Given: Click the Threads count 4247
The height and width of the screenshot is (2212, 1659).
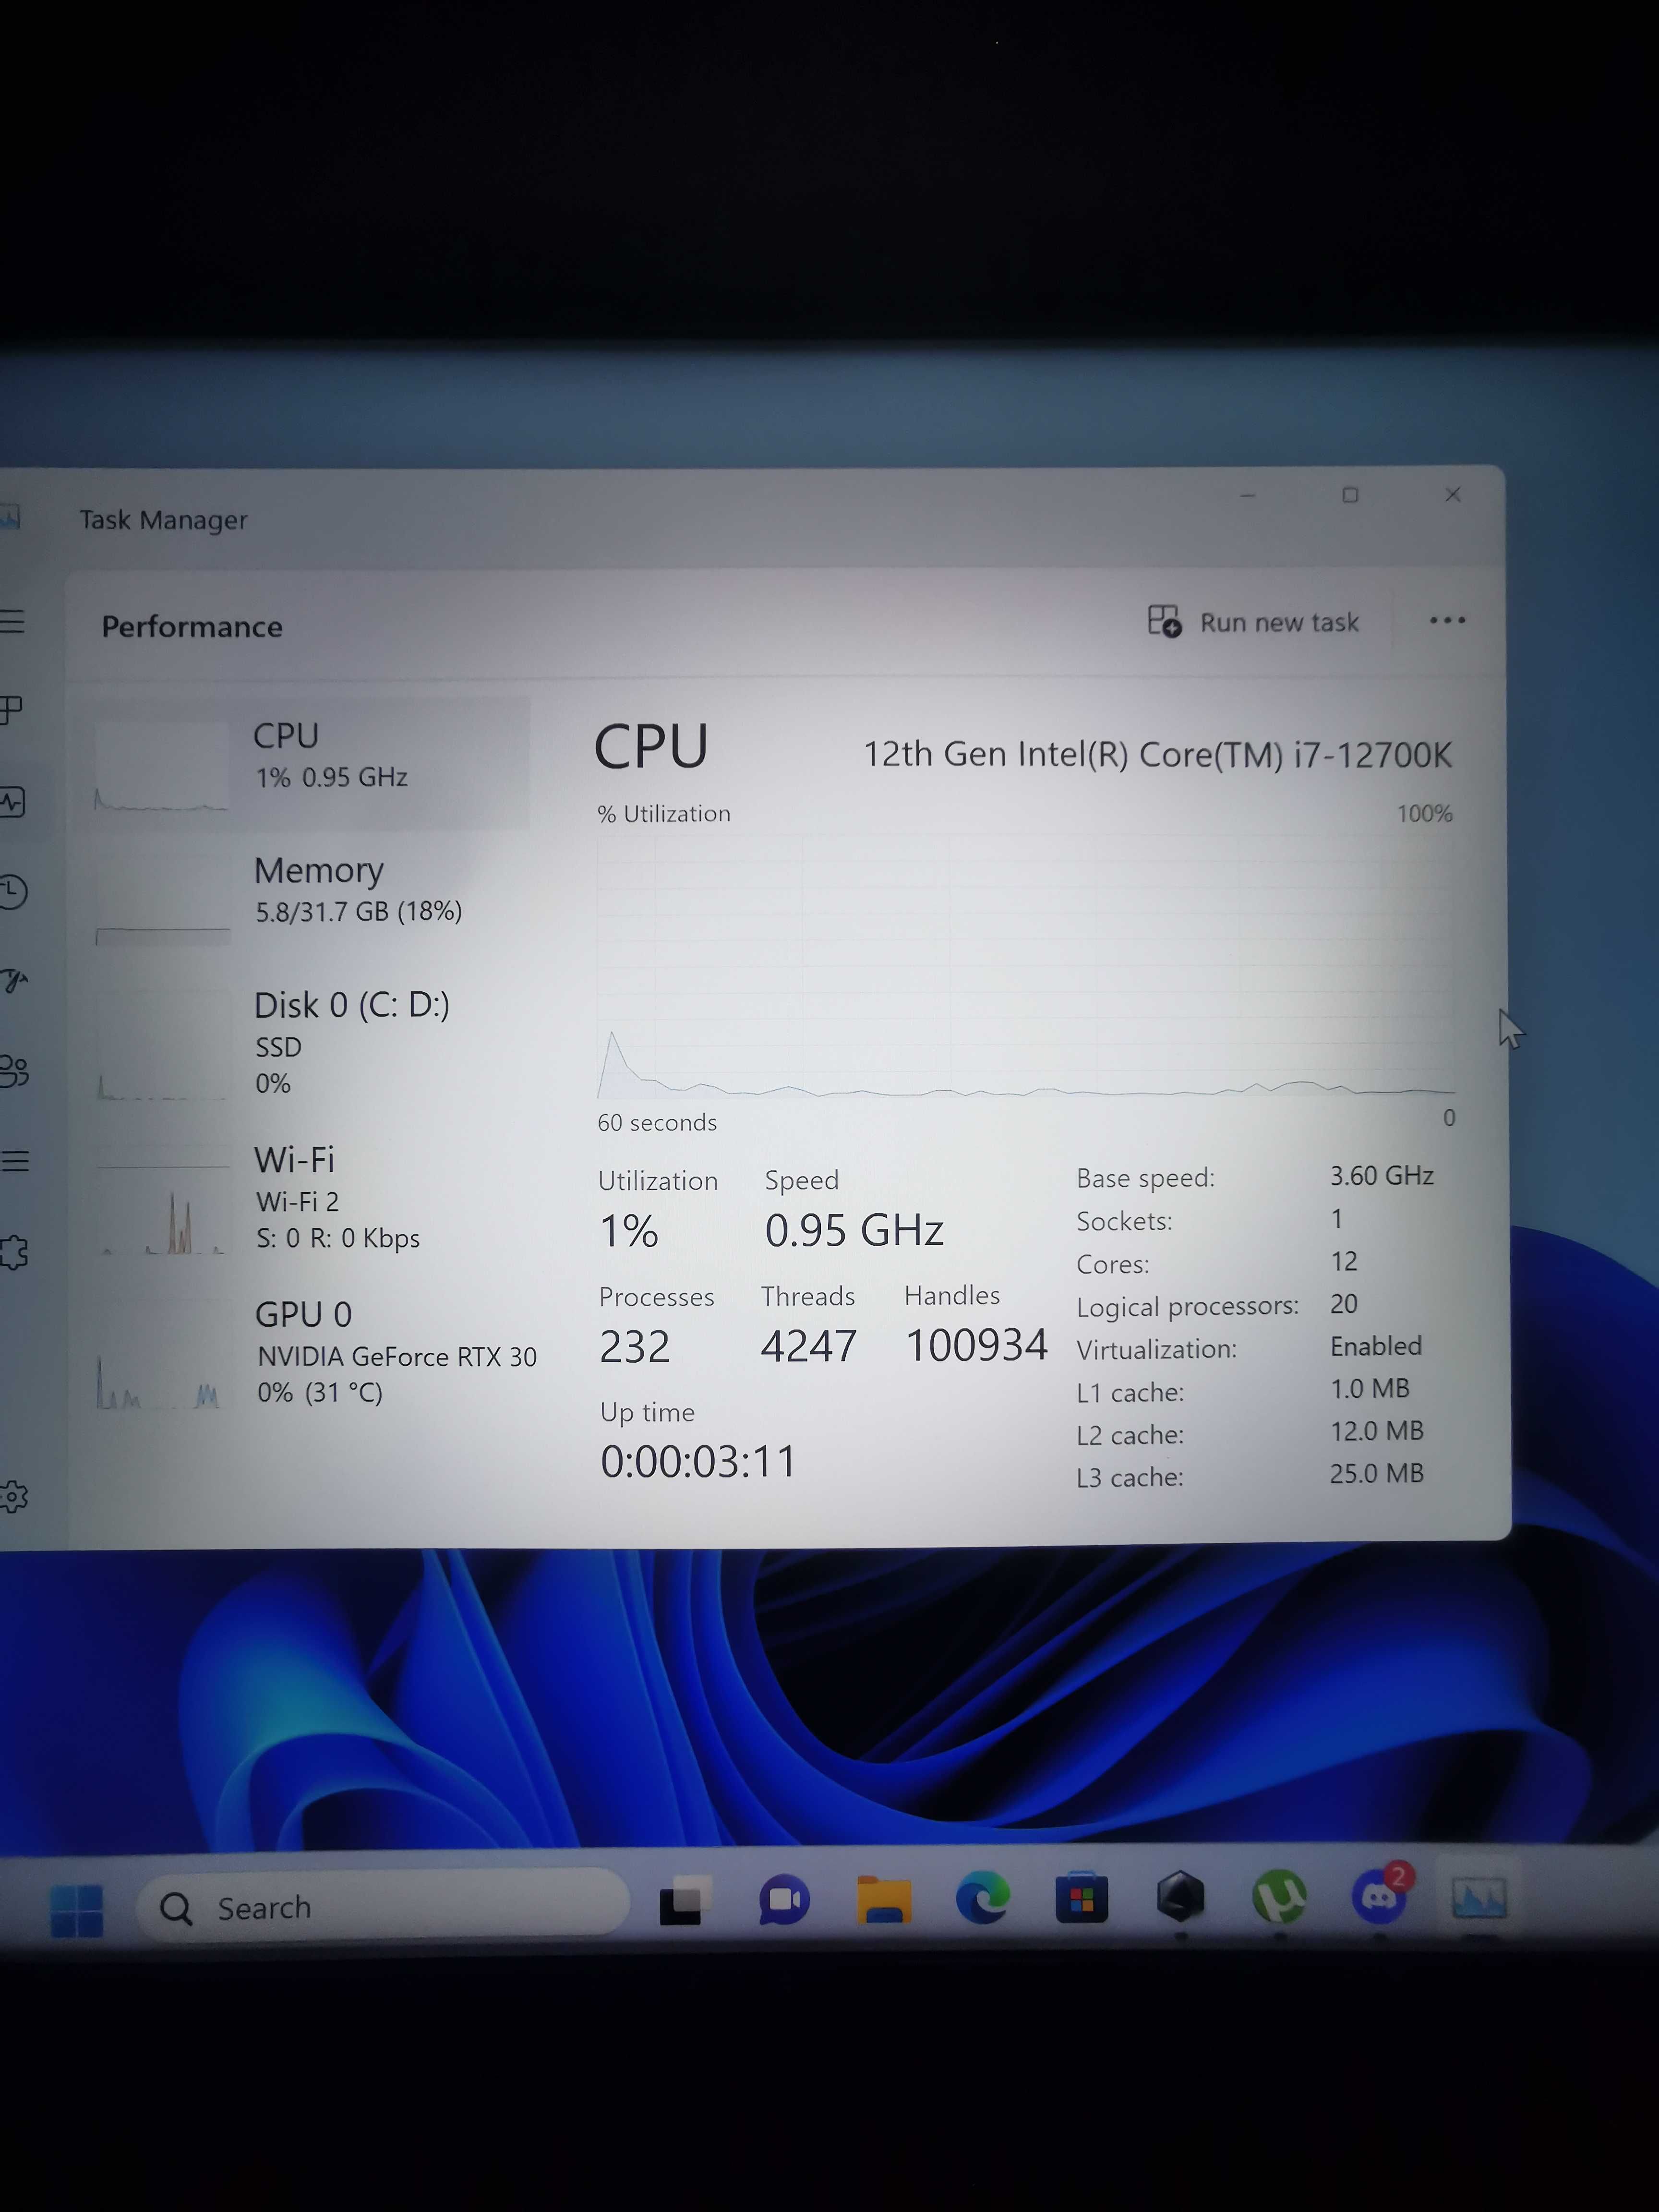Looking at the screenshot, I should 808,1346.
